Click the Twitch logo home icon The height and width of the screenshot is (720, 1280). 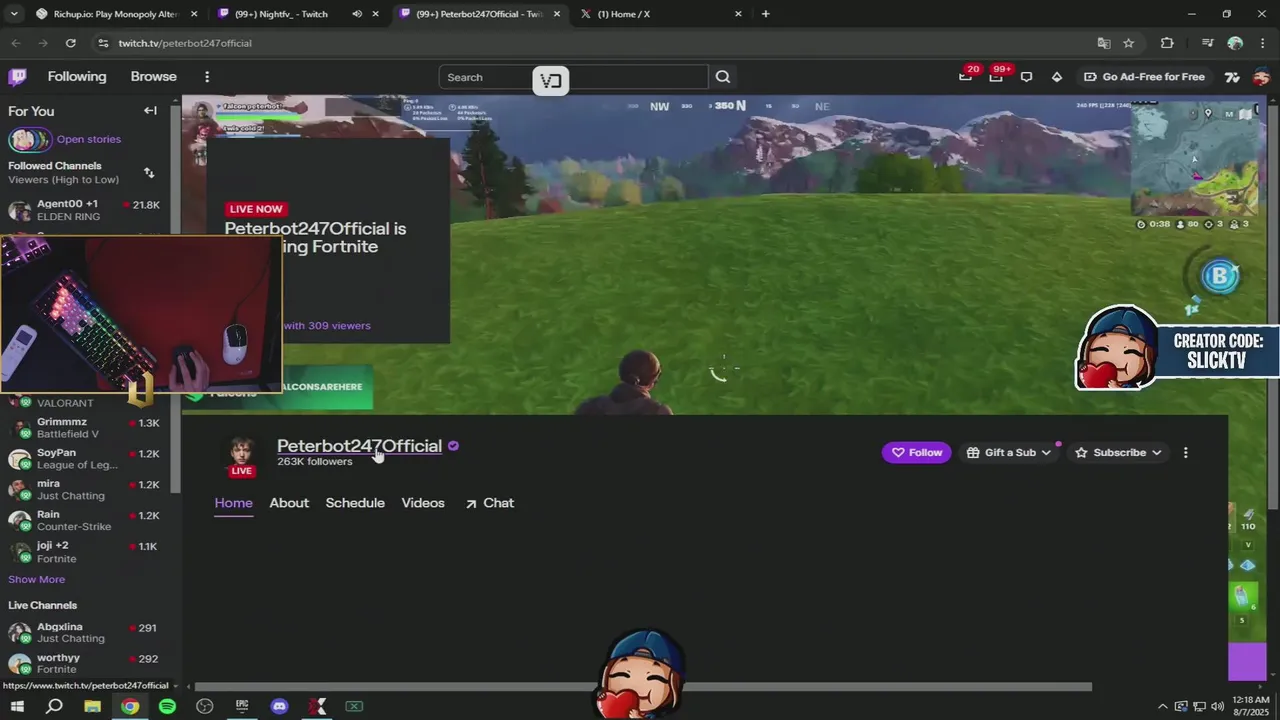click(17, 77)
